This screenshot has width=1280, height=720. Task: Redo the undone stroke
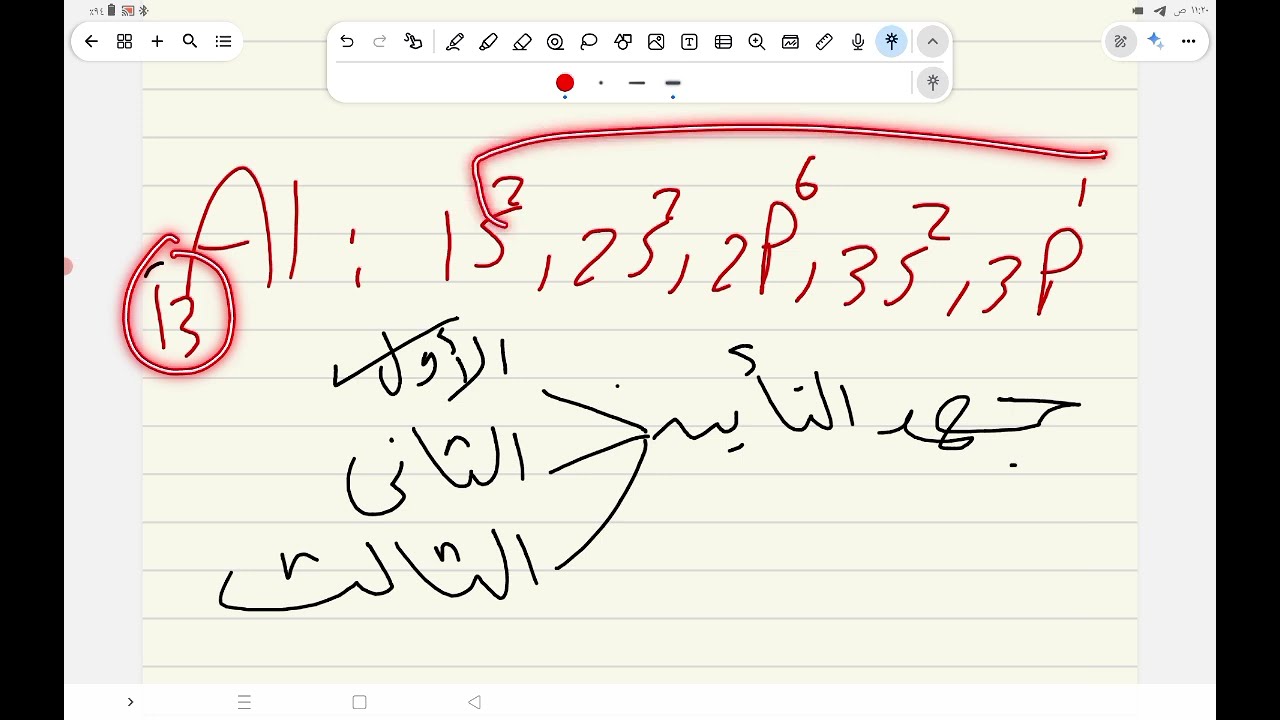(x=380, y=41)
